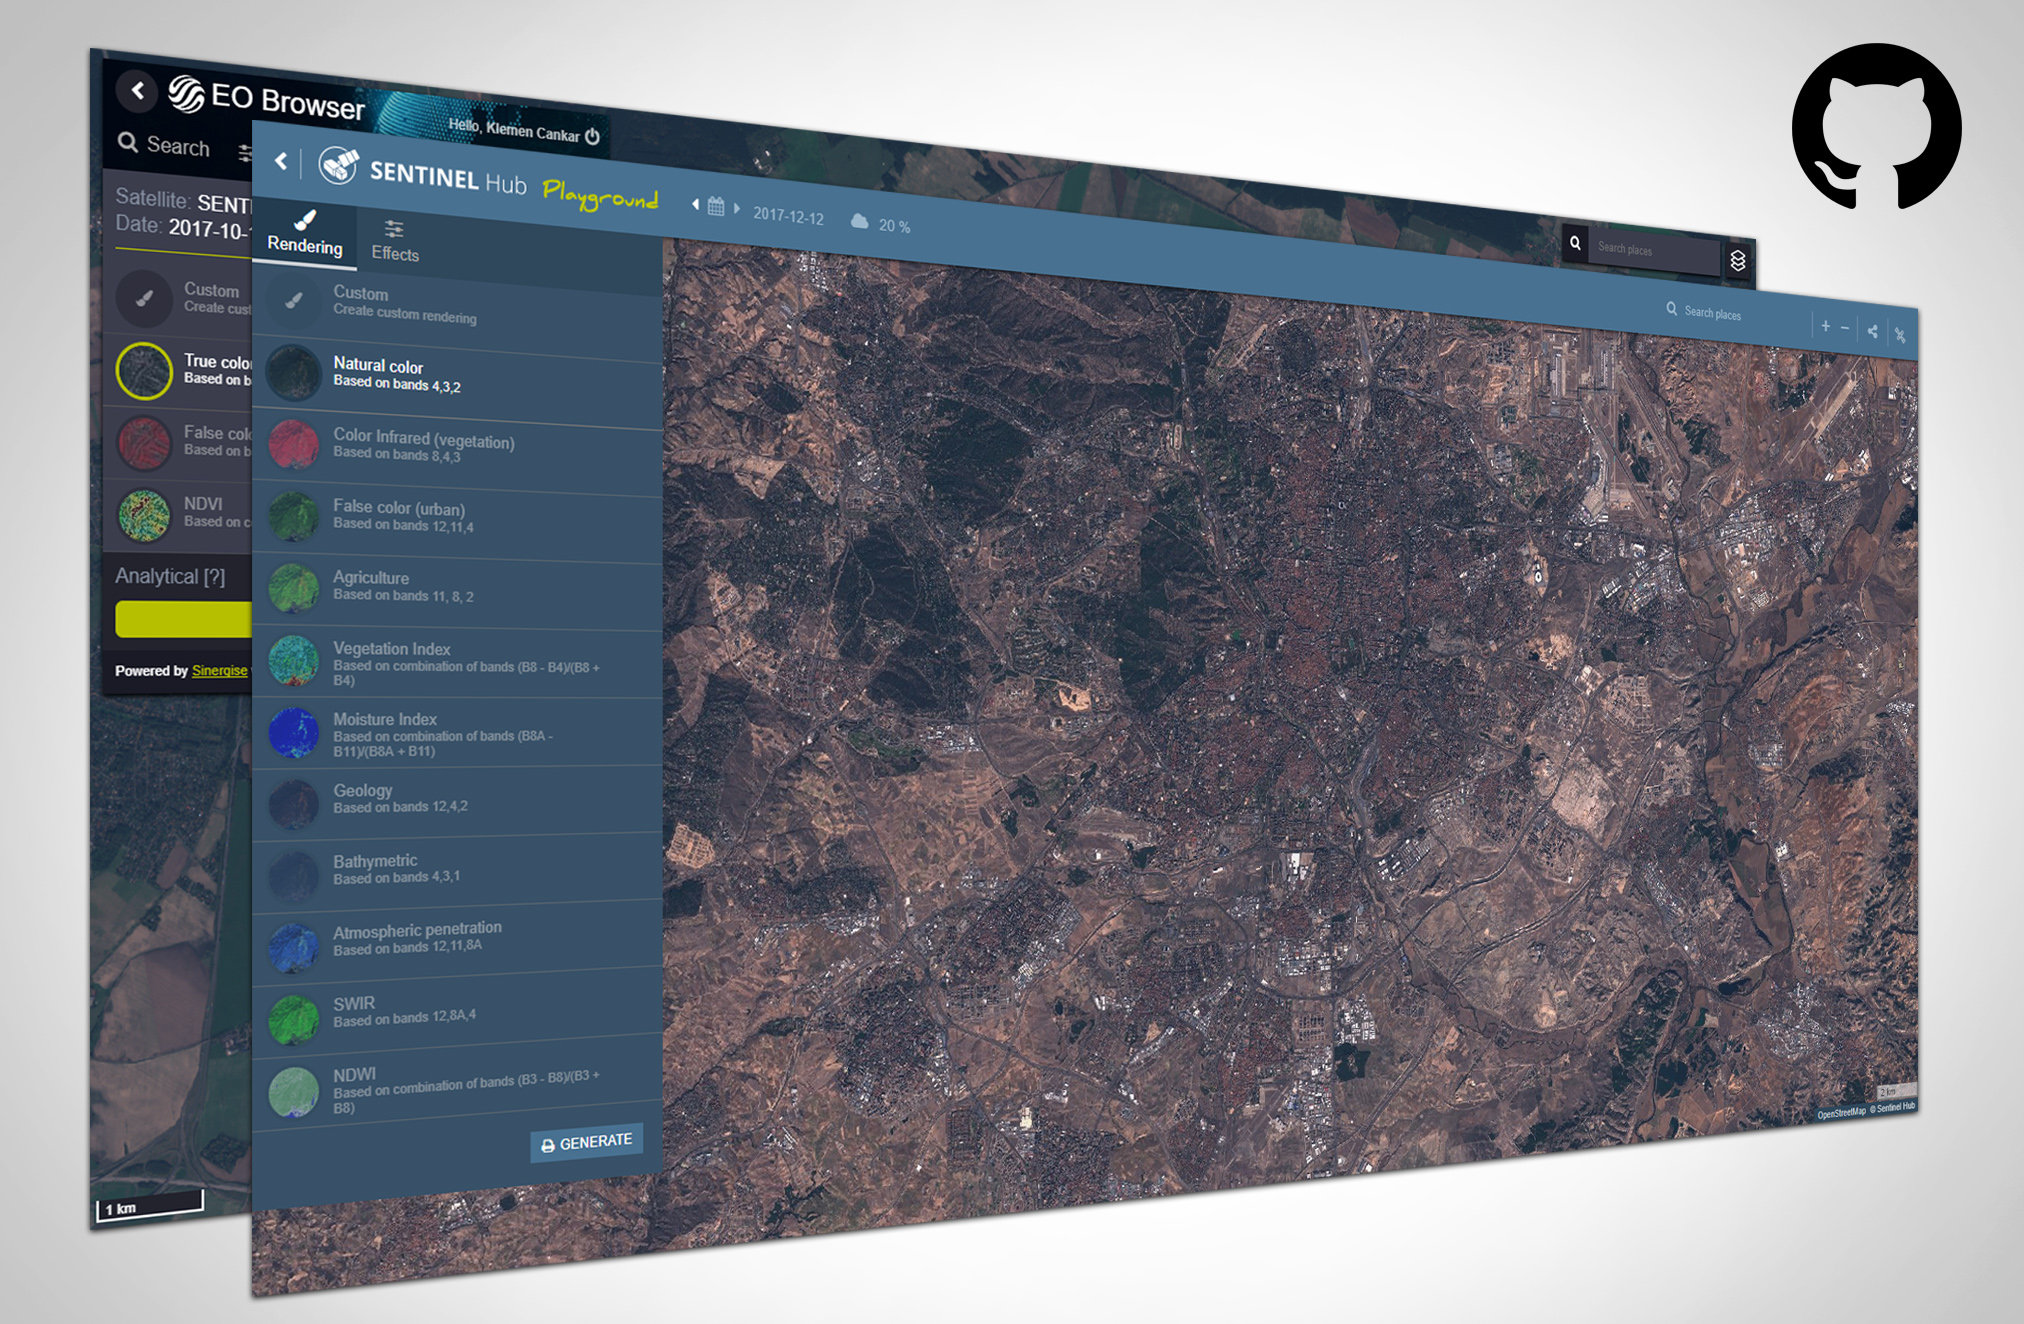
Task: Click the Sentinel Hub panel back chevron
Action: 282,160
